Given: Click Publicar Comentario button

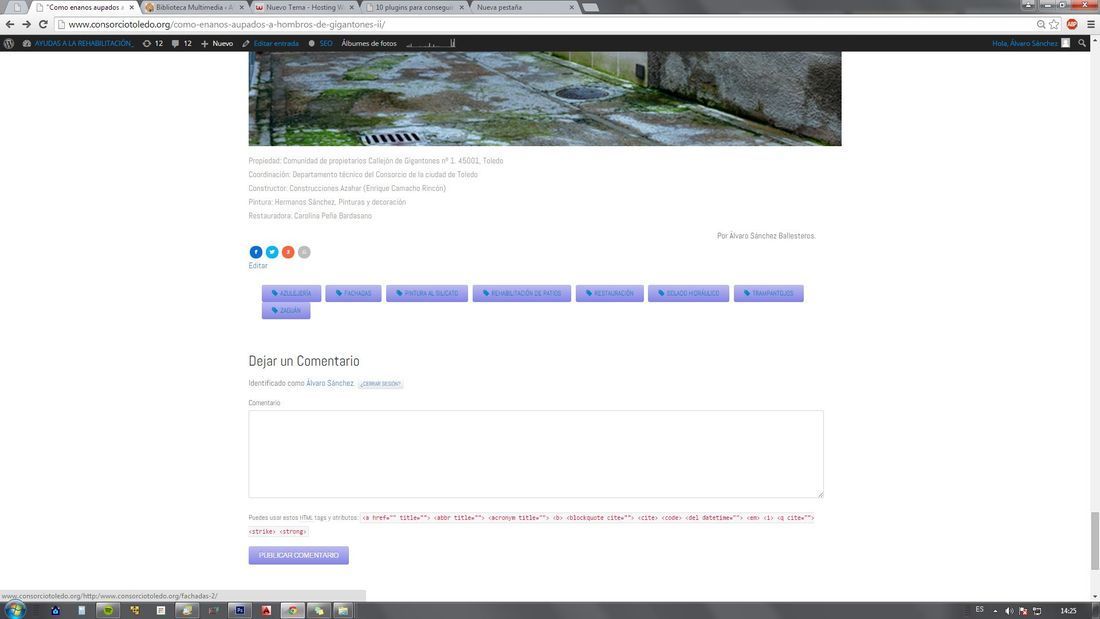Looking at the screenshot, I should pyautogui.click(x=298, y=555).
